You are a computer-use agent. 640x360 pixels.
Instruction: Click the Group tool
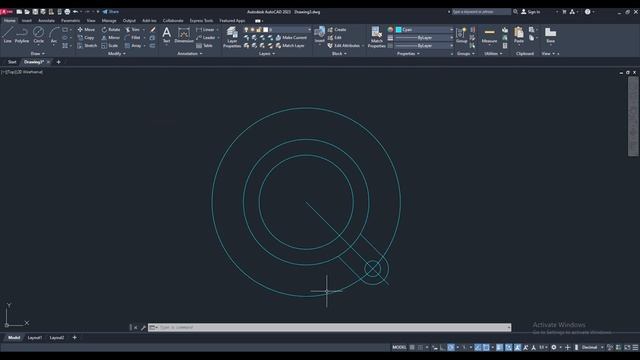tap(462, 35)
